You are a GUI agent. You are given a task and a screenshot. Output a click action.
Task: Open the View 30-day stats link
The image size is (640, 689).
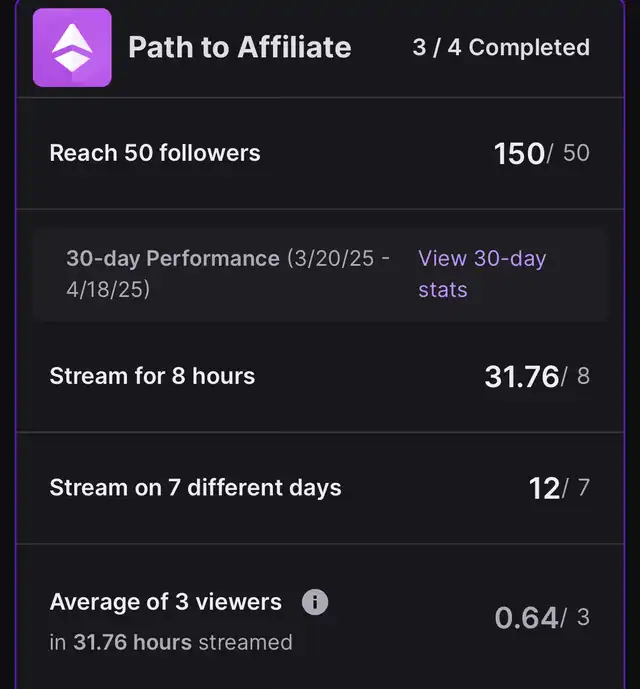pos(481,273)
